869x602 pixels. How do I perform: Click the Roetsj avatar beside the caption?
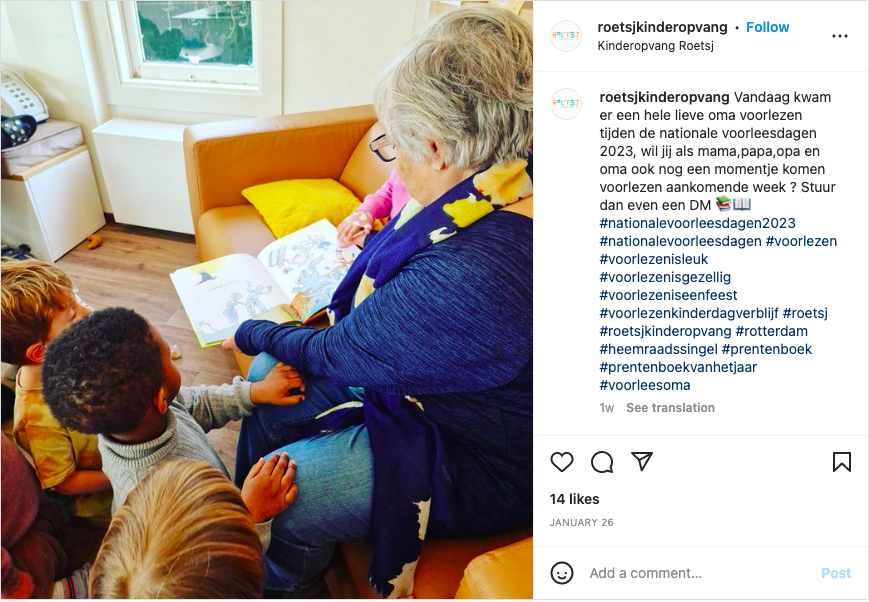566,104
